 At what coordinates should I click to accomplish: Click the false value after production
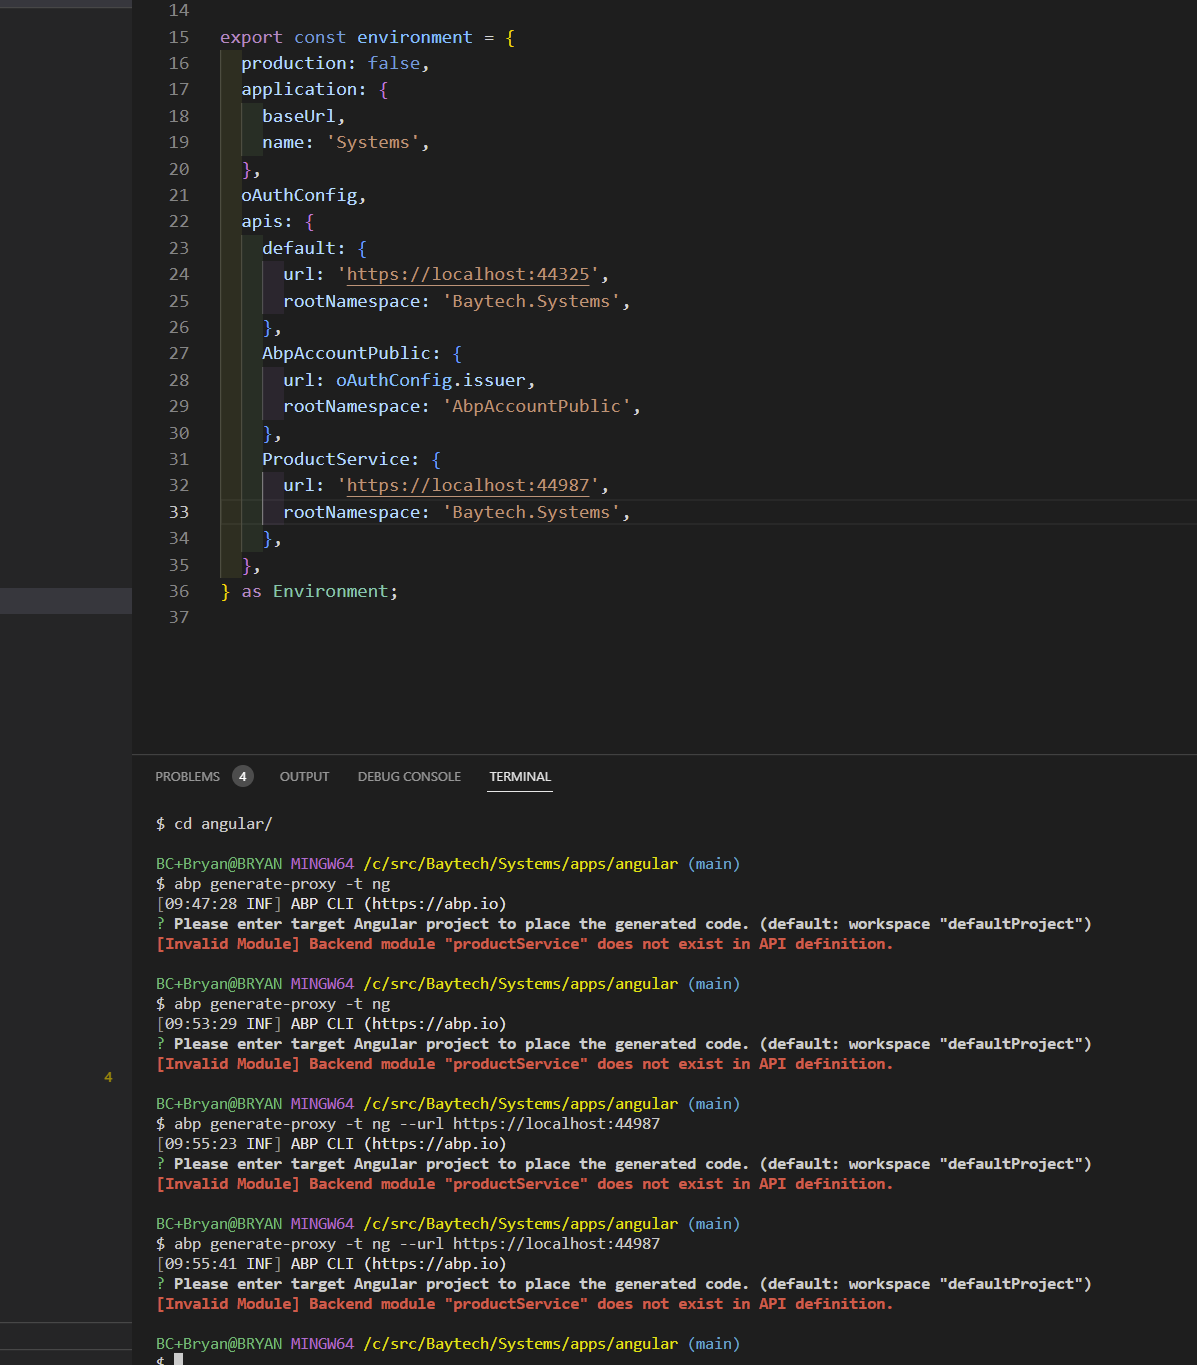tap(394, 63)
